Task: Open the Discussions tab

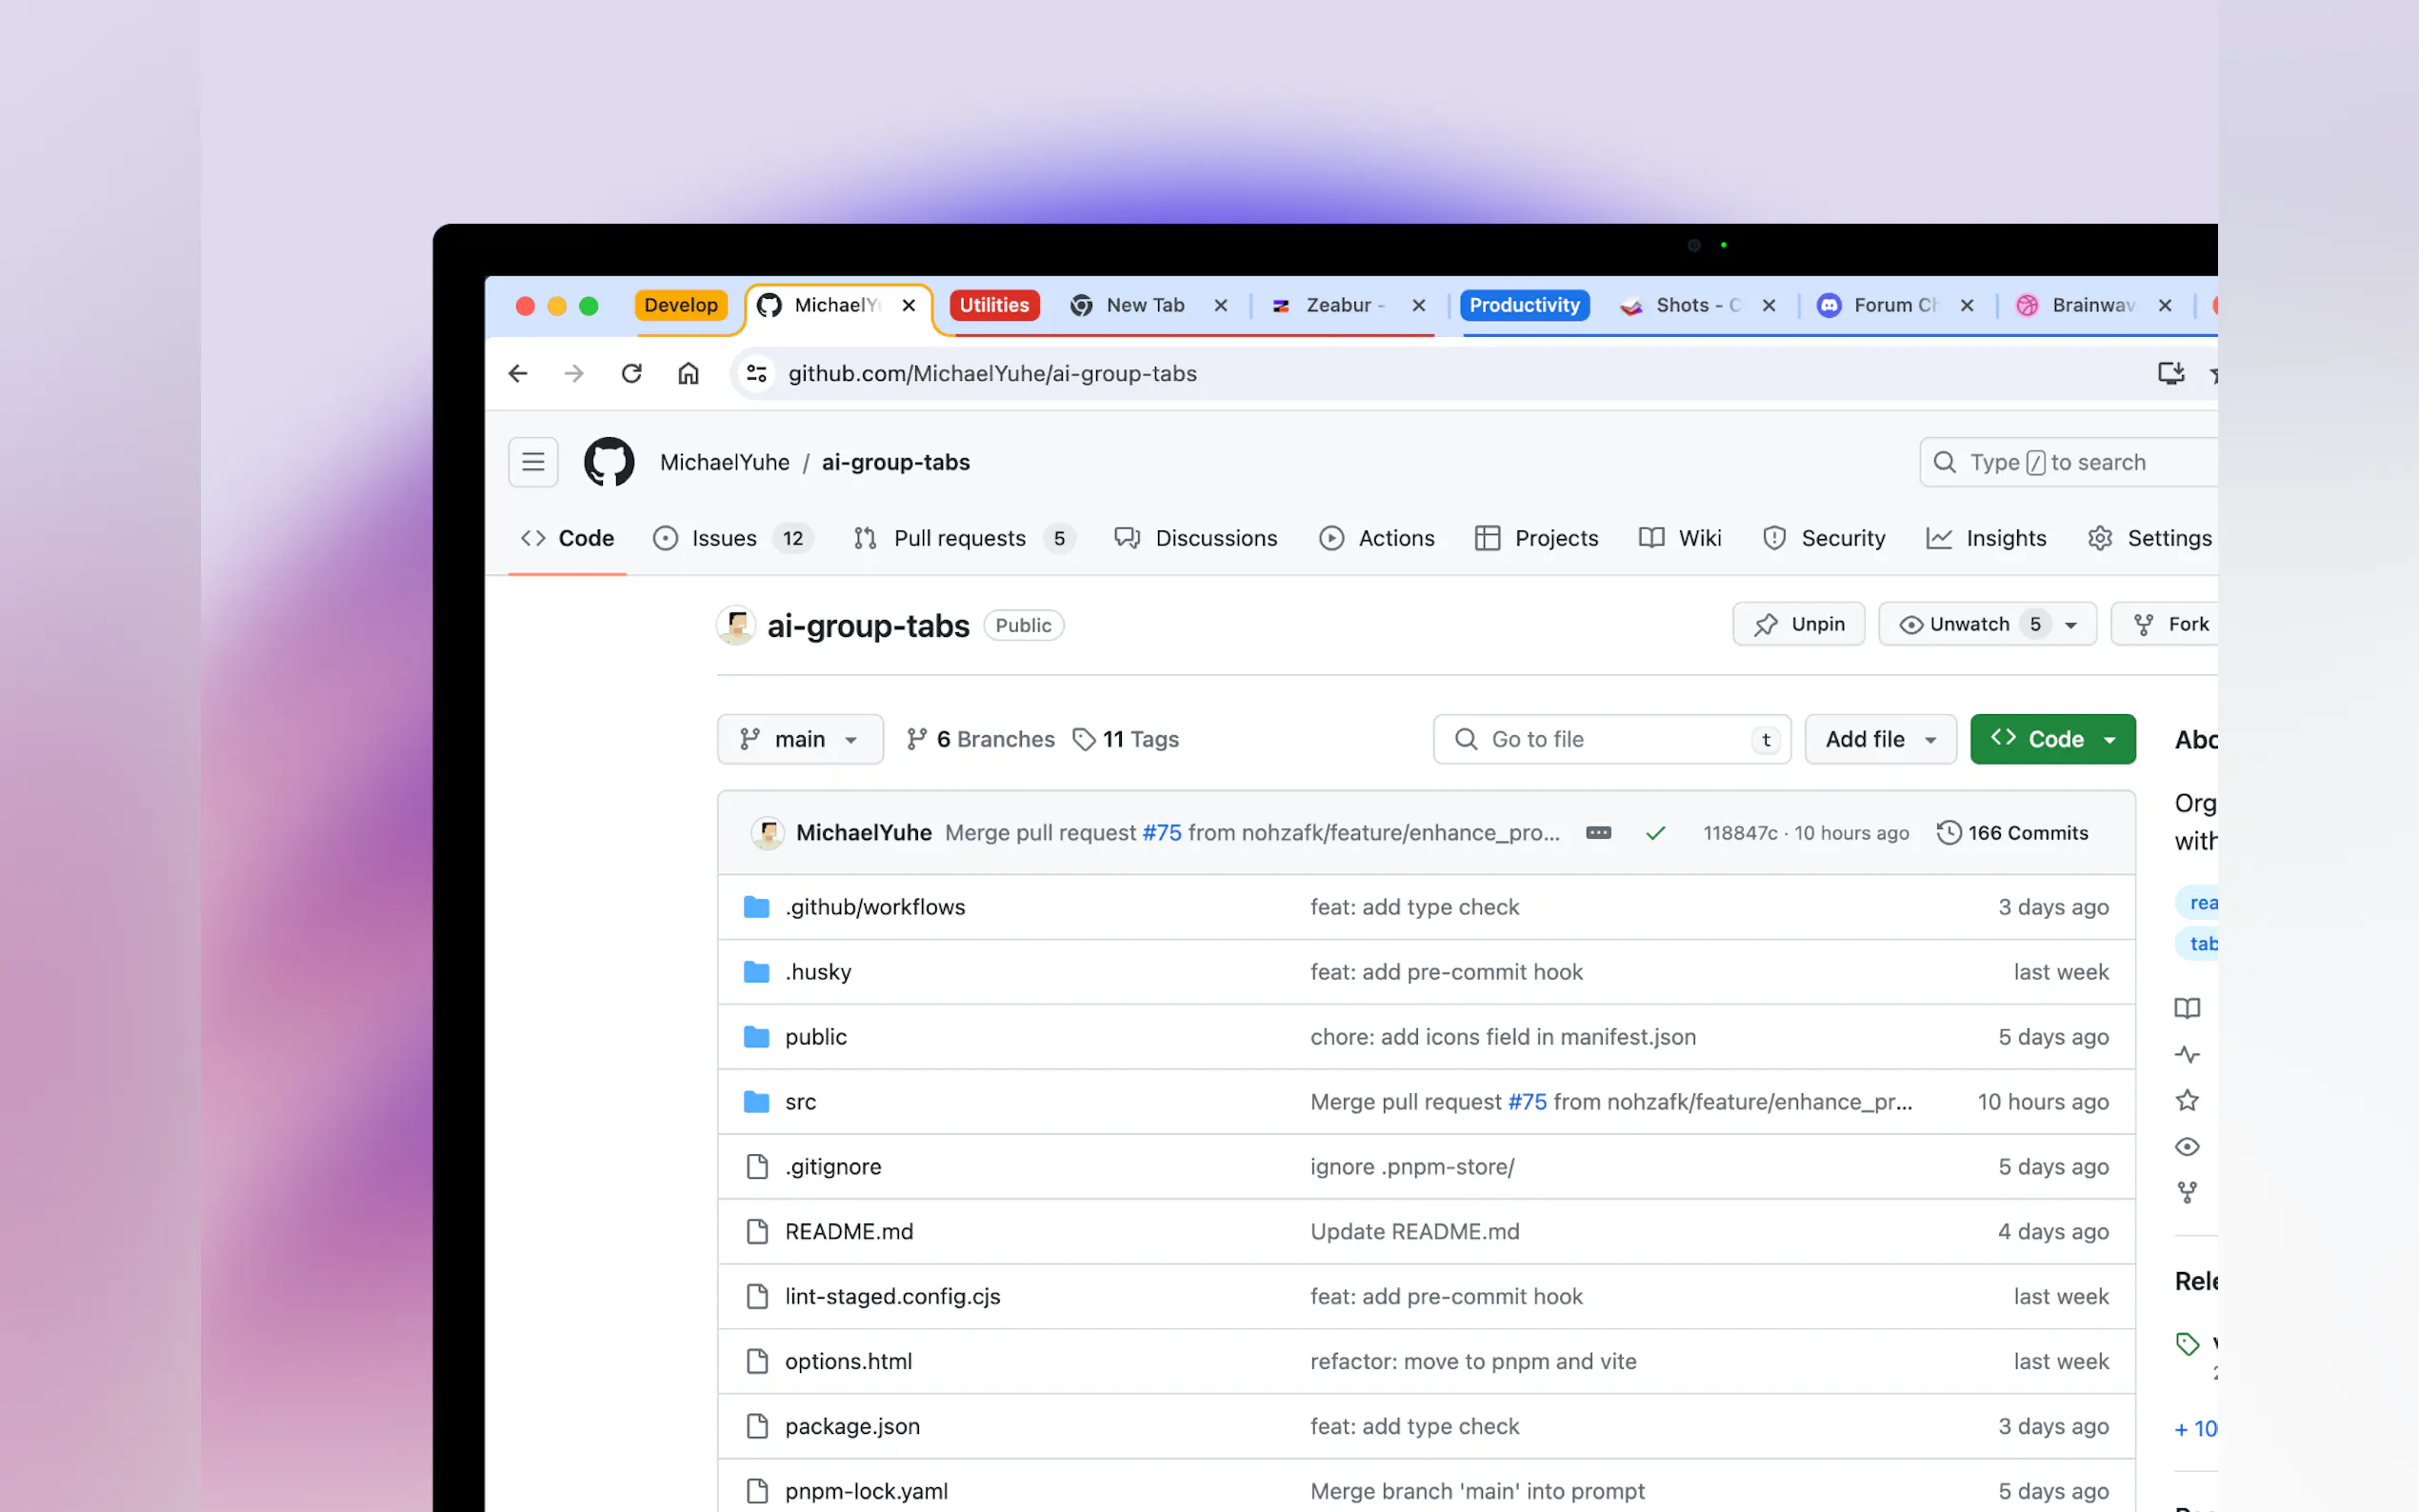Action: 1196,538
